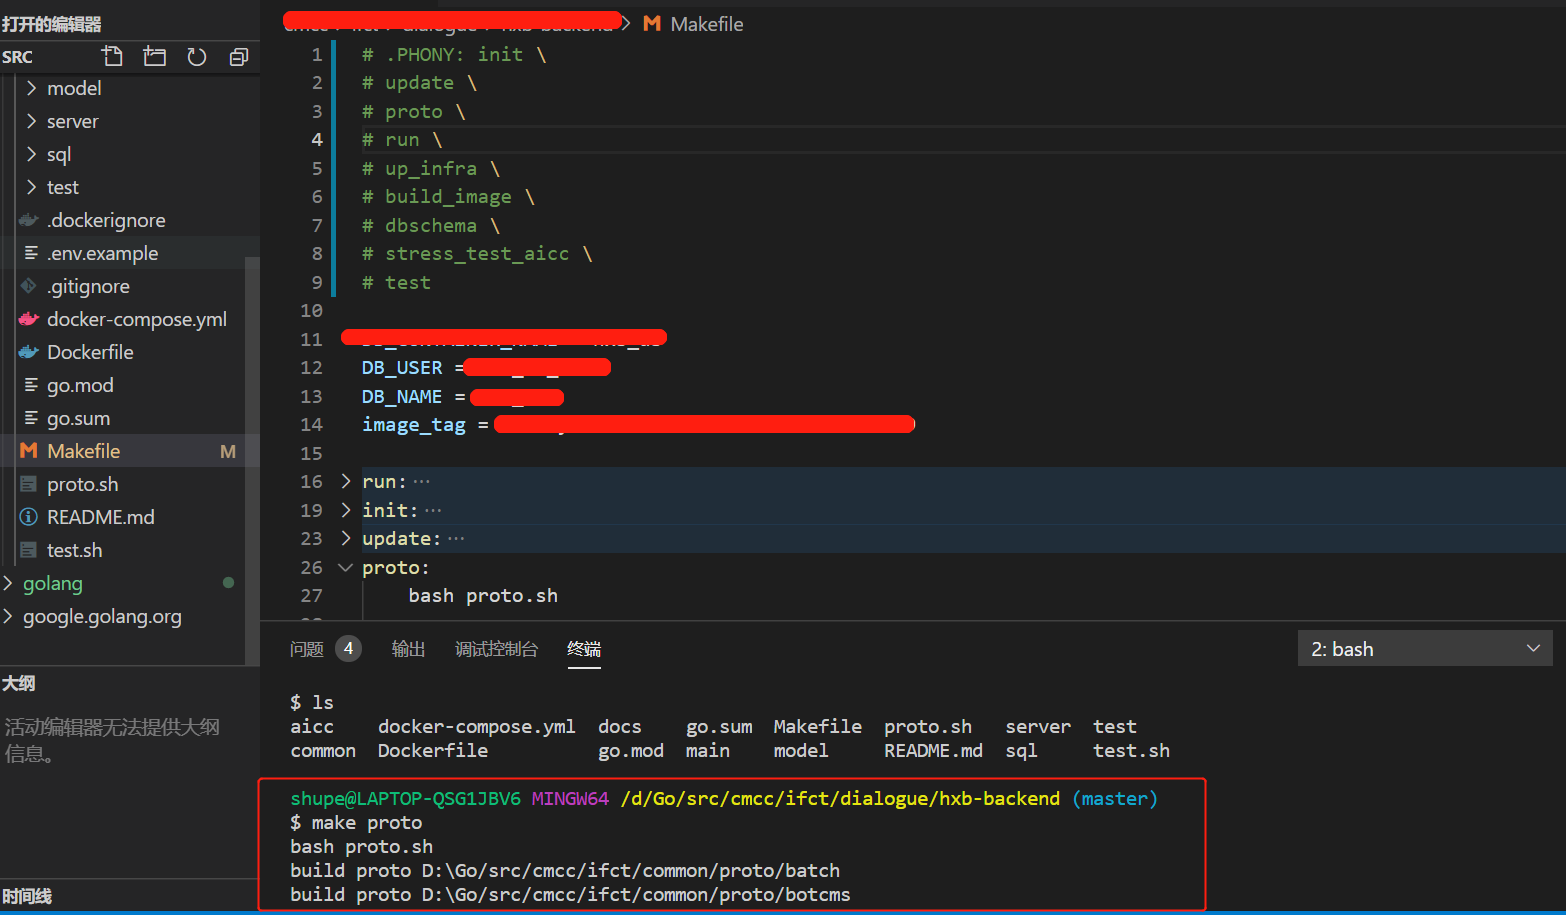Viewport: 1566px width, 915px height.
Task: Open the Dockerfile from the explorer
Action: (x=90, y=352)
